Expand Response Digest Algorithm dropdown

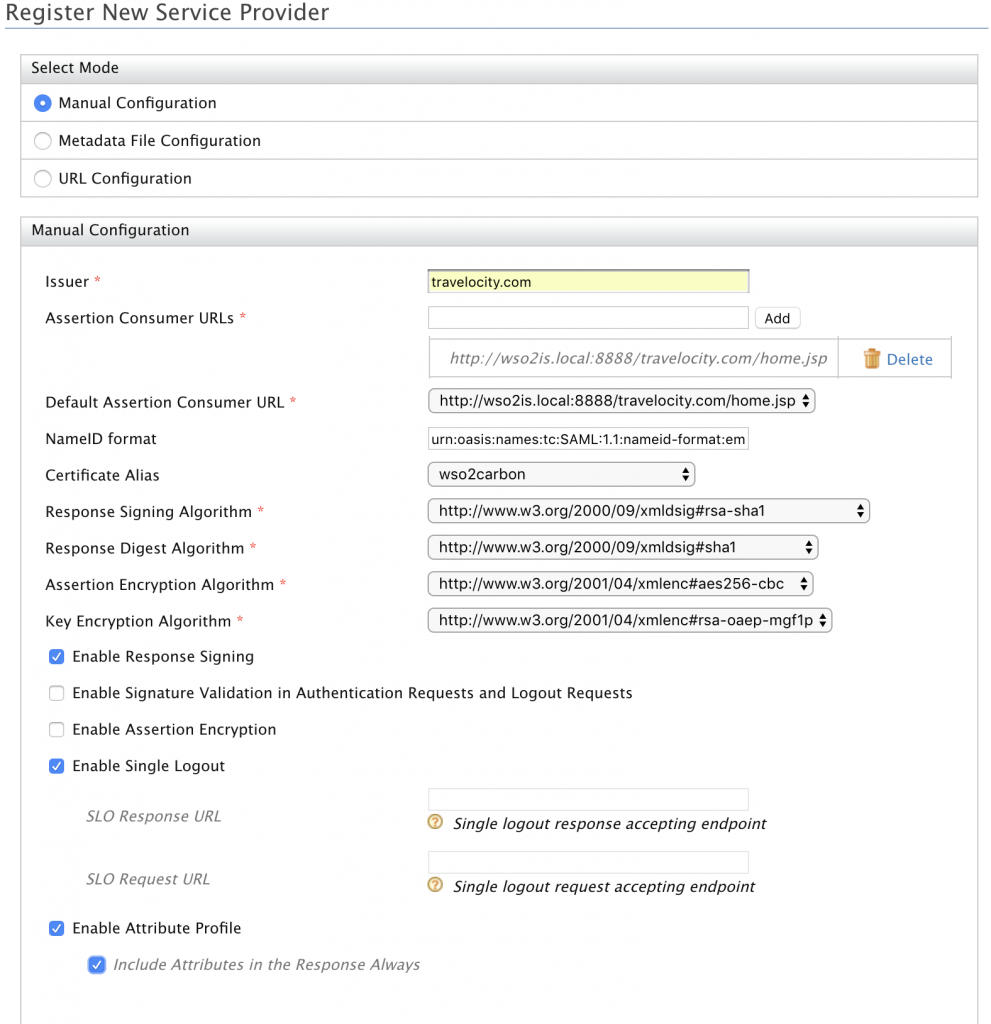point(622,547)
